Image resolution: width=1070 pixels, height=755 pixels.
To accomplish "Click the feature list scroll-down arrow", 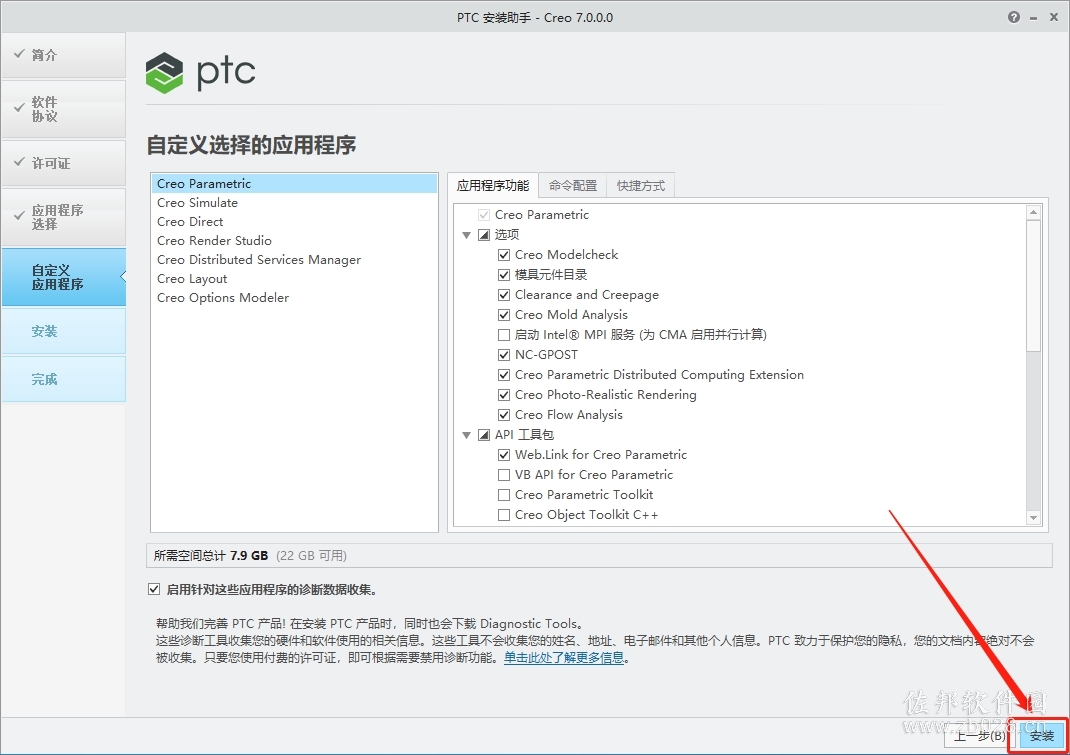I will coord(1033,518).
